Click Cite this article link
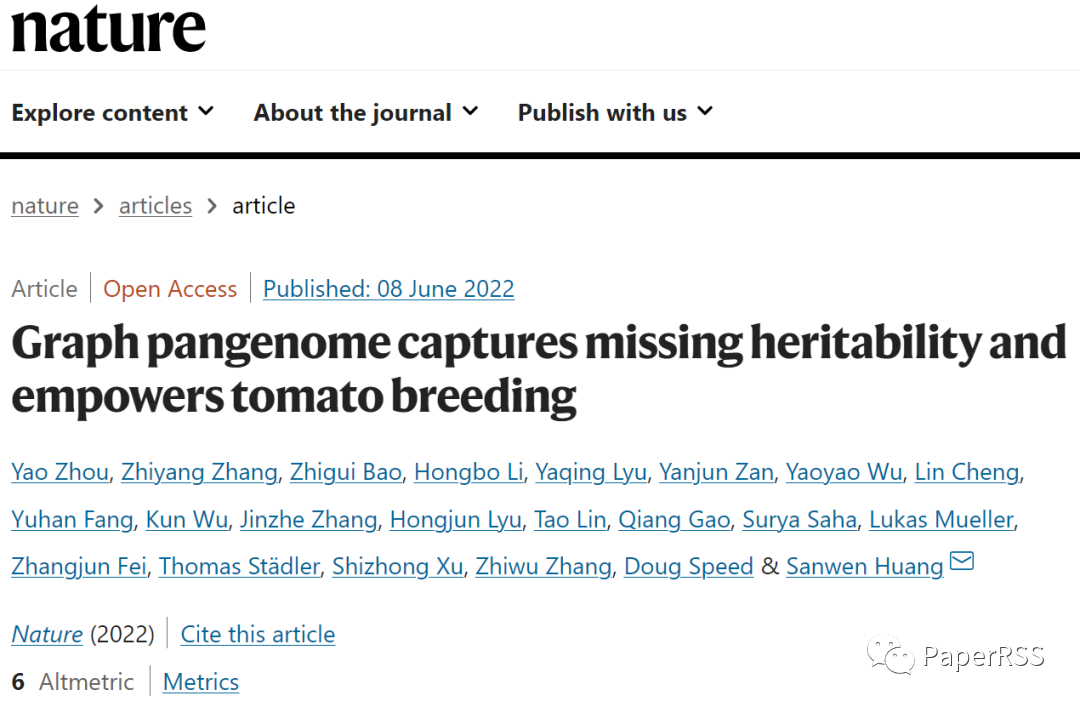This screenshot has height=707, width=1080. pos(258,635)
